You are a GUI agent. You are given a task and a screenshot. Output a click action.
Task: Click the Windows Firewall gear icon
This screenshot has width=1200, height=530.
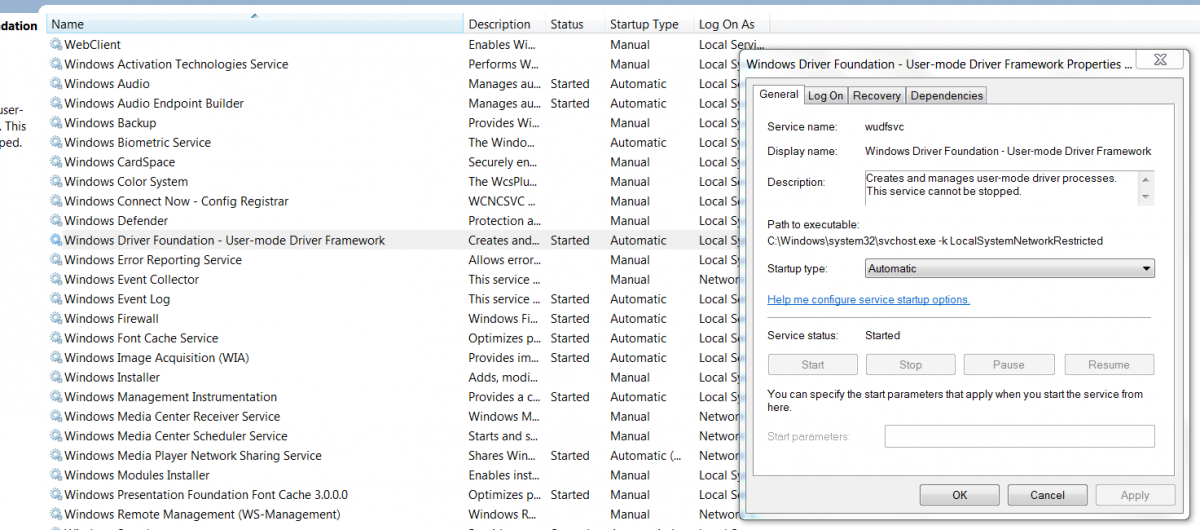pyautogui.click(x=56, y=319)
